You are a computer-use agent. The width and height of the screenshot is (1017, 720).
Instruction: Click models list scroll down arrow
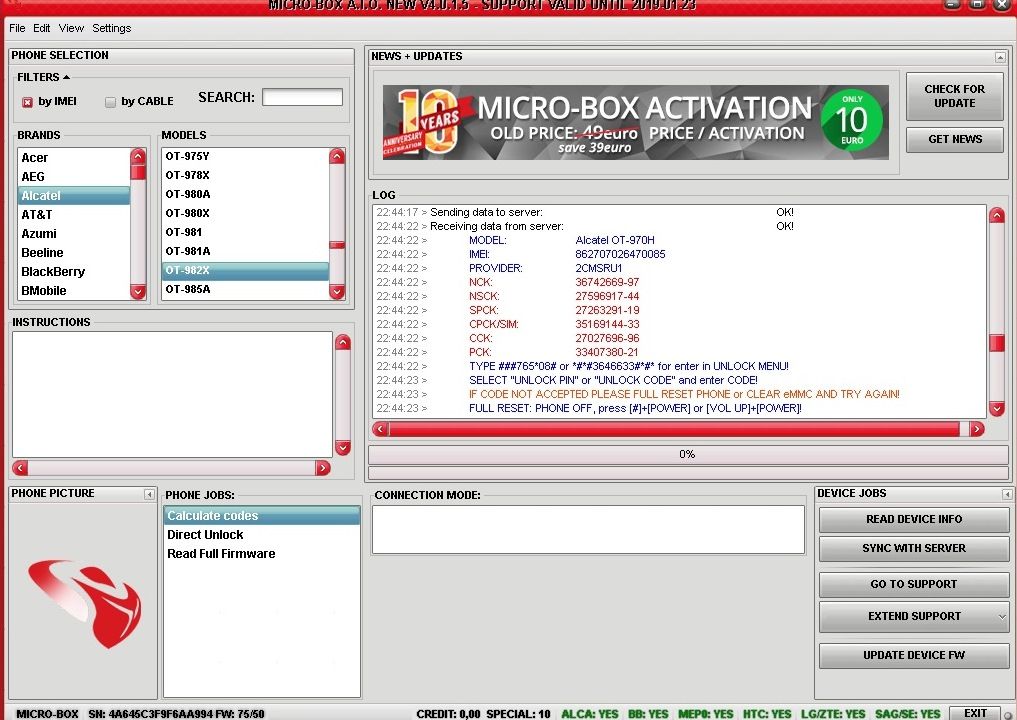pos(337,292)
